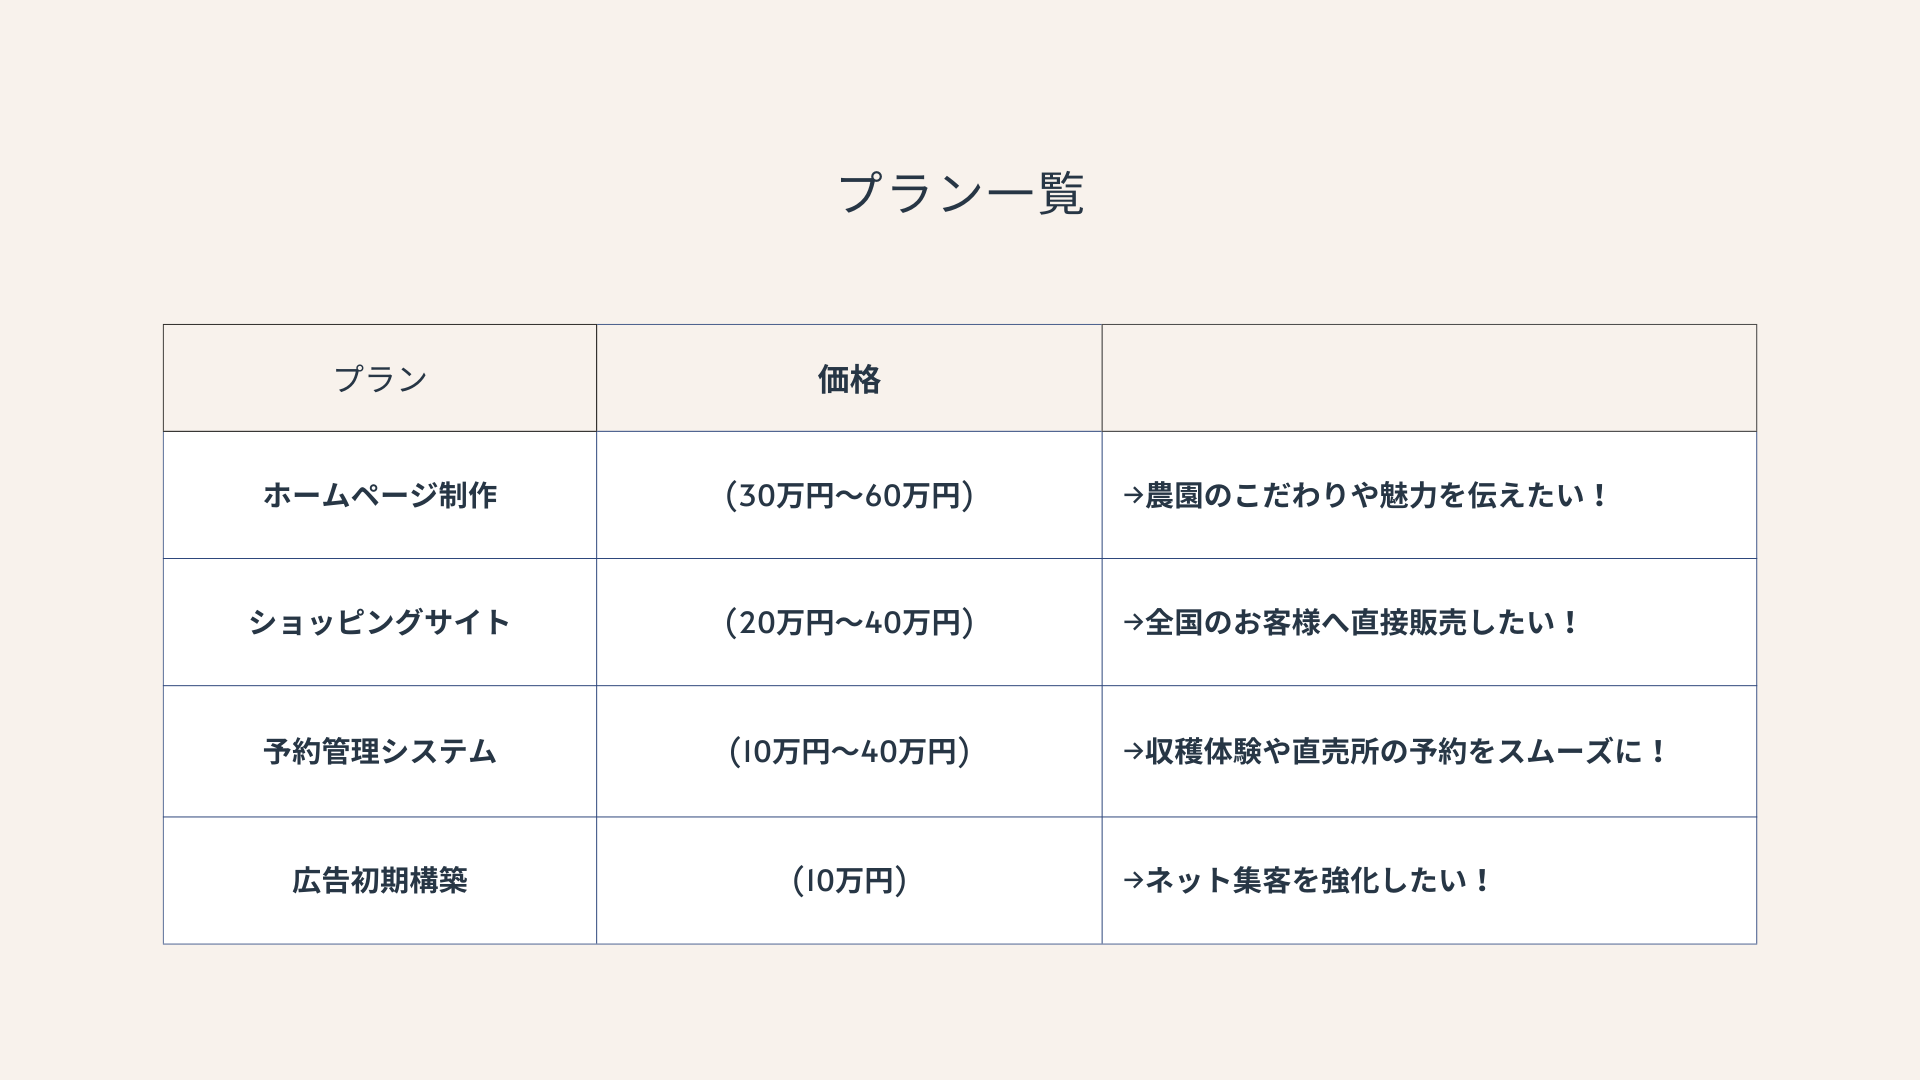Viewport: 1920px width, 1080px height.
Task: Select the 30万円〜60万円 price text
Action: click(849, 496)
